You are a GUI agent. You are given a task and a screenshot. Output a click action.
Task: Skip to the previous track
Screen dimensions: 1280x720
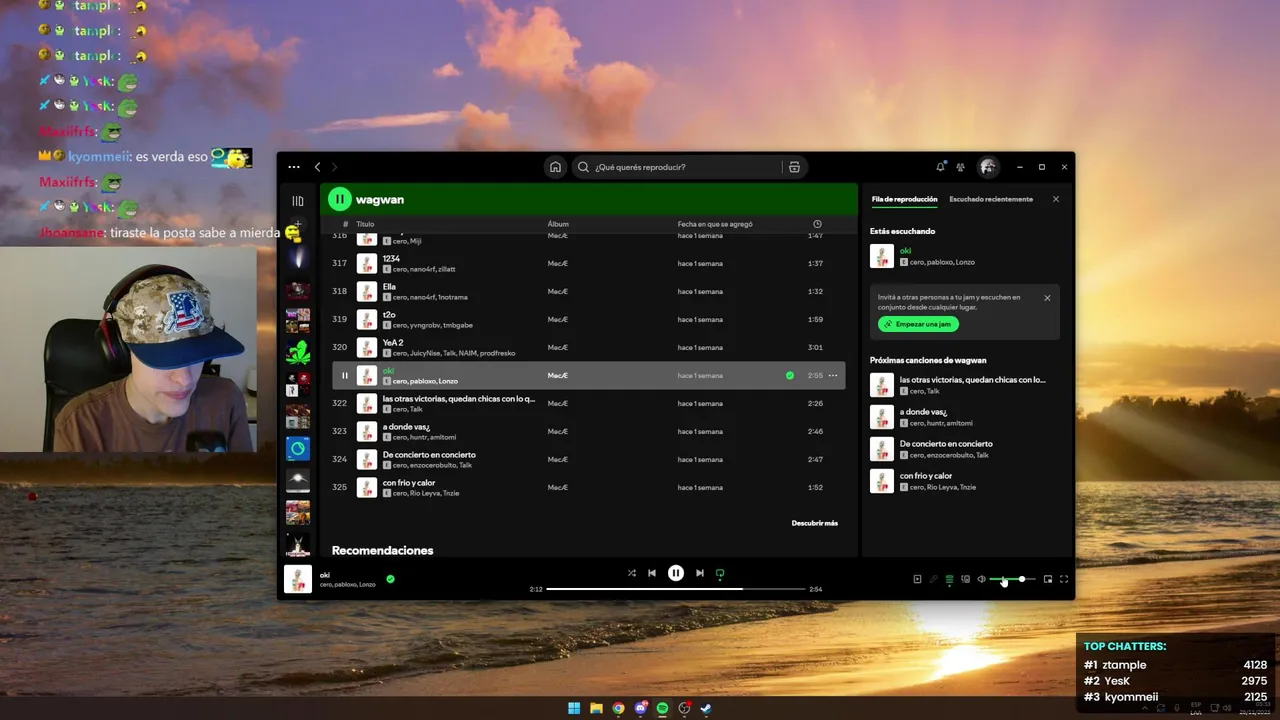coord(652,573)
